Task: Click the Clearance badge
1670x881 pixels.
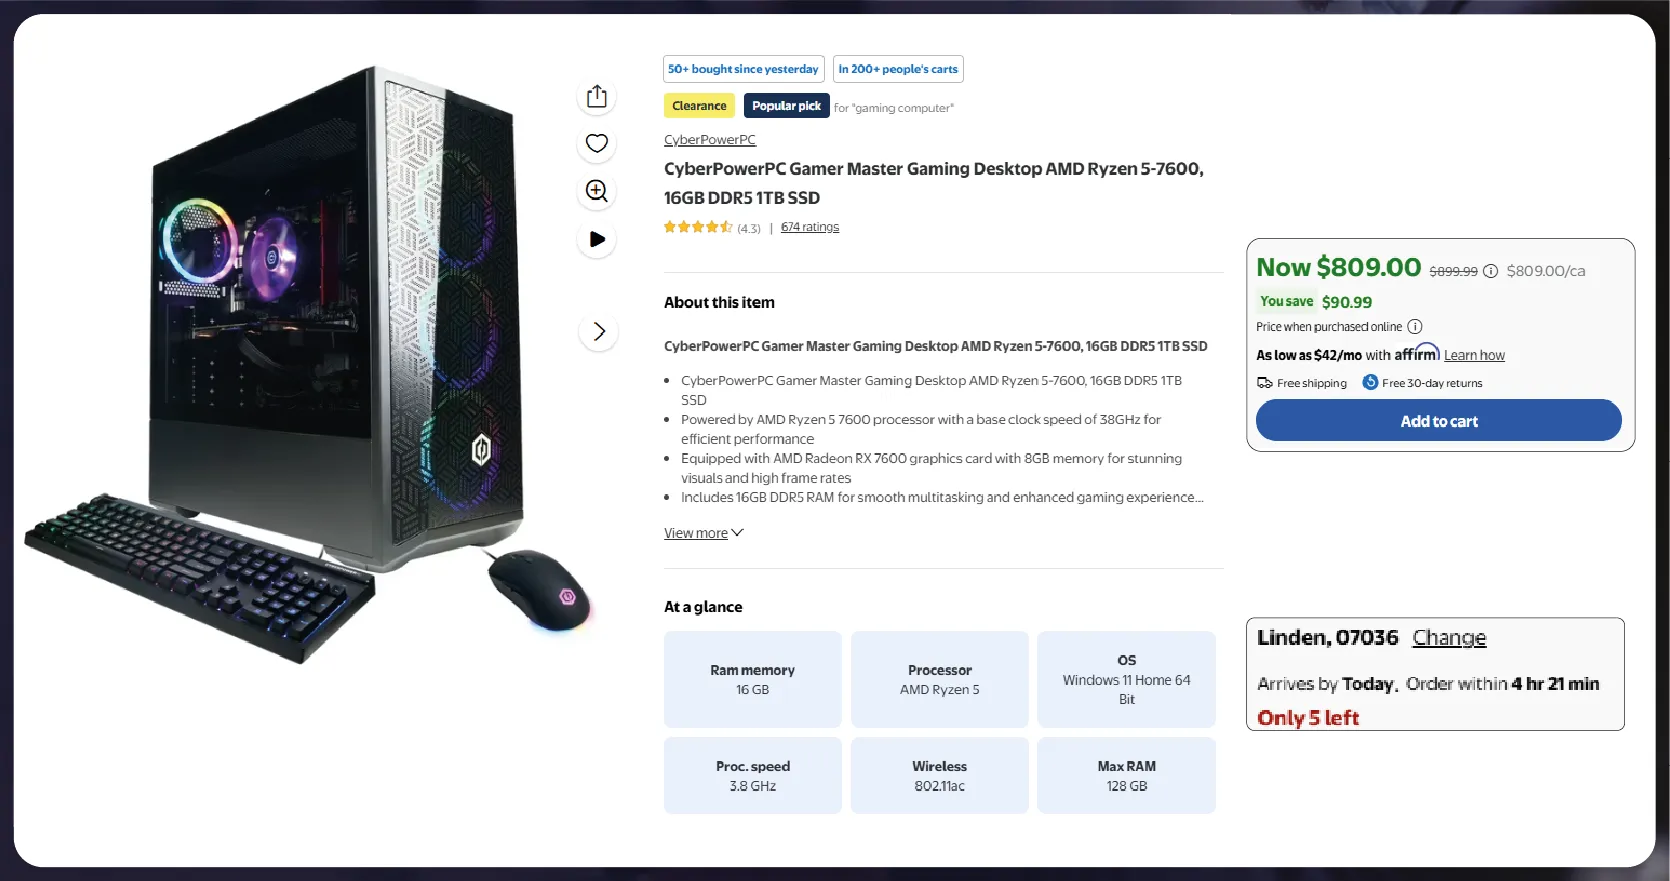Action: (699, 106)
